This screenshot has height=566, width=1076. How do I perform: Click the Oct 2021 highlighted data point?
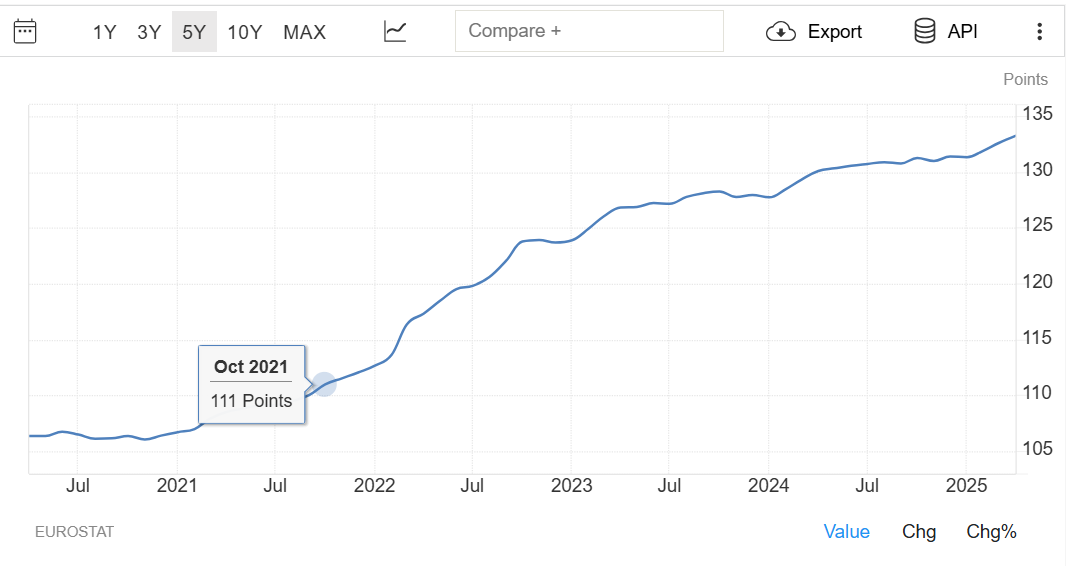tap(324, 384)
